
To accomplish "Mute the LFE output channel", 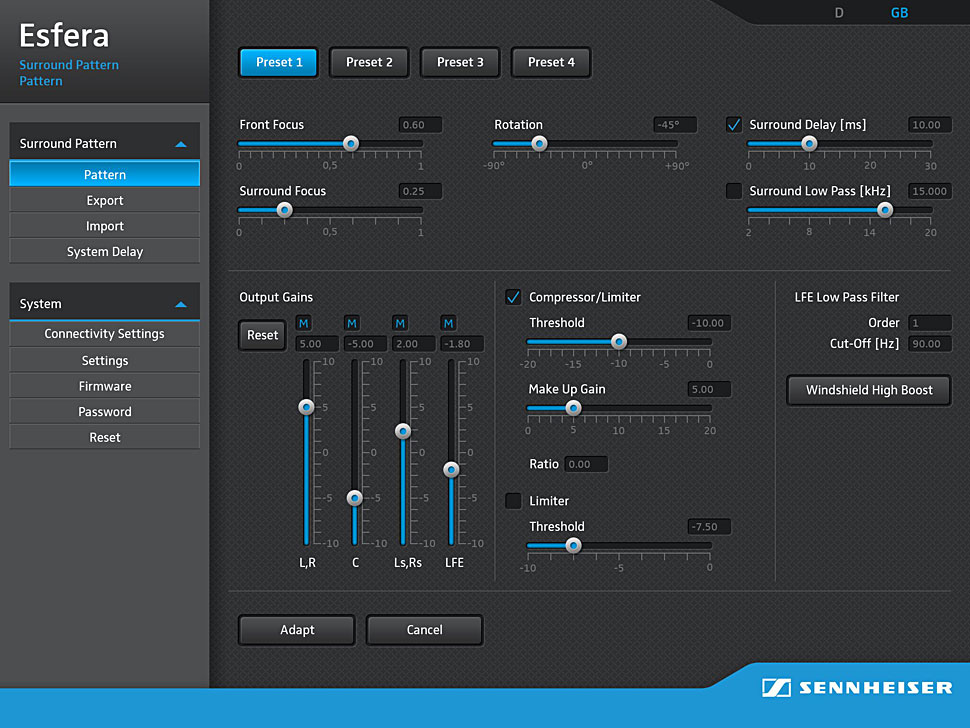I will (x=448, y=323).
